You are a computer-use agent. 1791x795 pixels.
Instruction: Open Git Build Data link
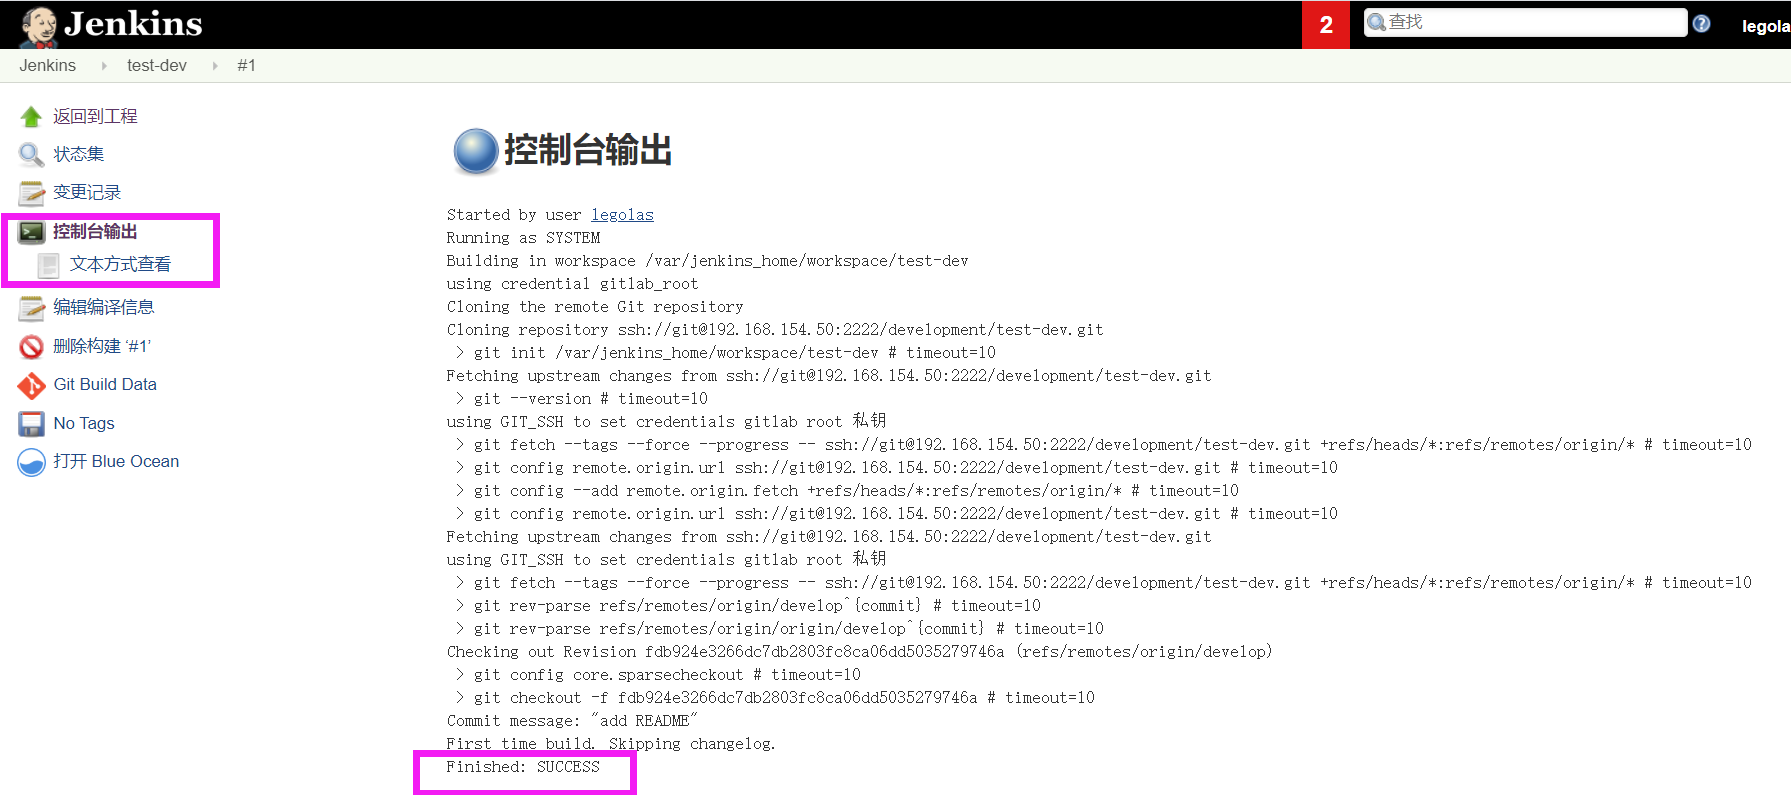105,384
